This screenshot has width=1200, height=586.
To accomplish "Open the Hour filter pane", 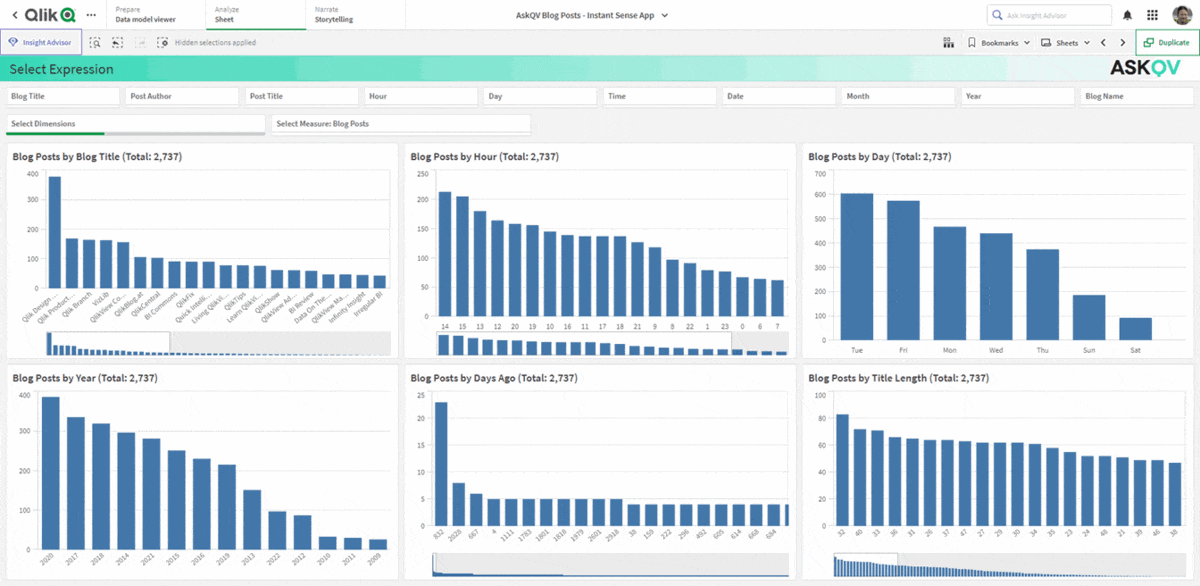I will click(421, 96).
